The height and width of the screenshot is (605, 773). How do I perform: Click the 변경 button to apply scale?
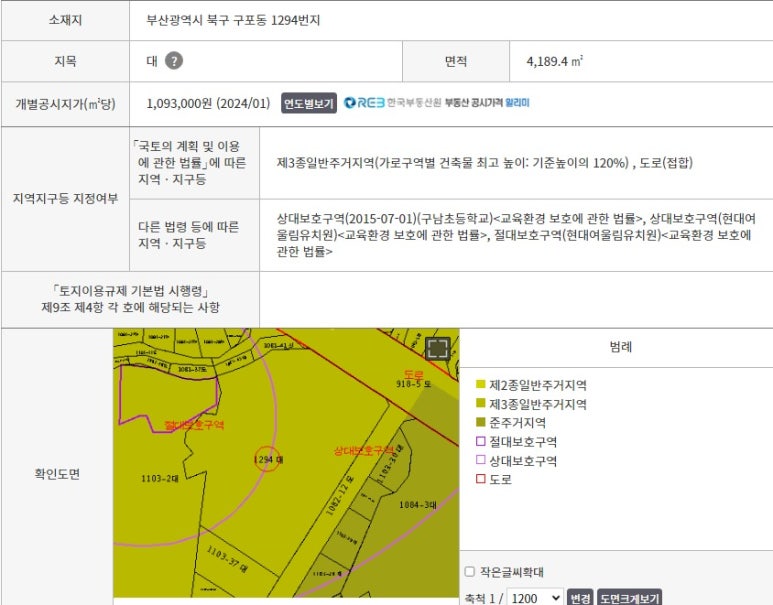580,598
